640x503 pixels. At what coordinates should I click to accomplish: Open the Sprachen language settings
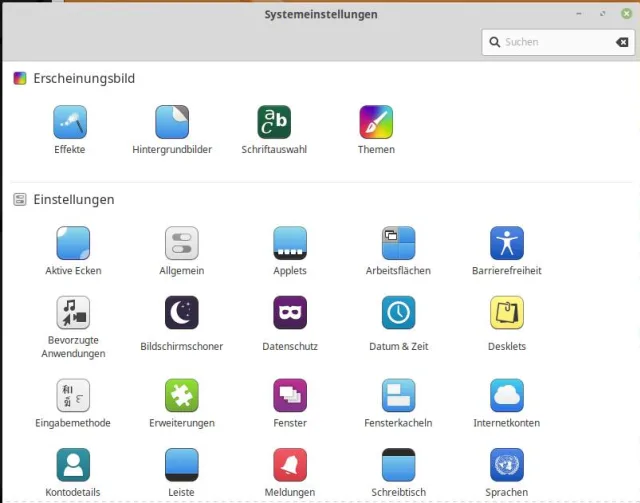tap(507, 465)
